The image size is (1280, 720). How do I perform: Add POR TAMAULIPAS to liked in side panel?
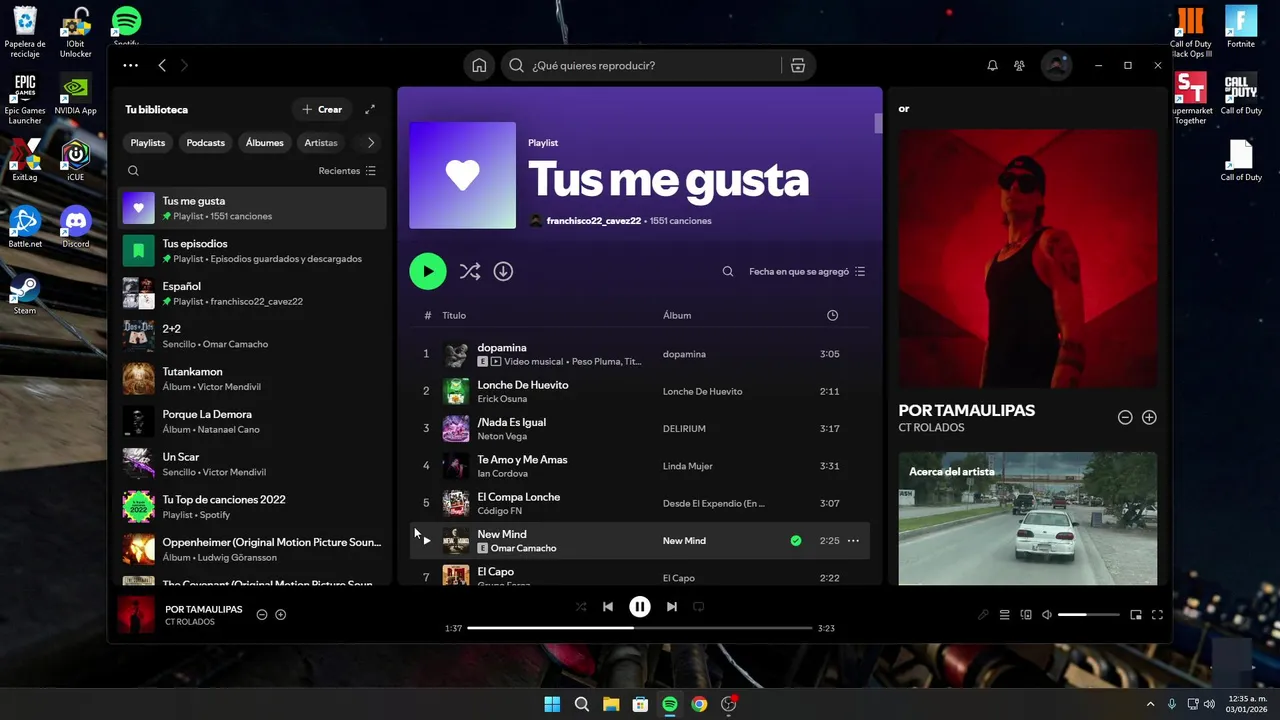pos(1149,417)
